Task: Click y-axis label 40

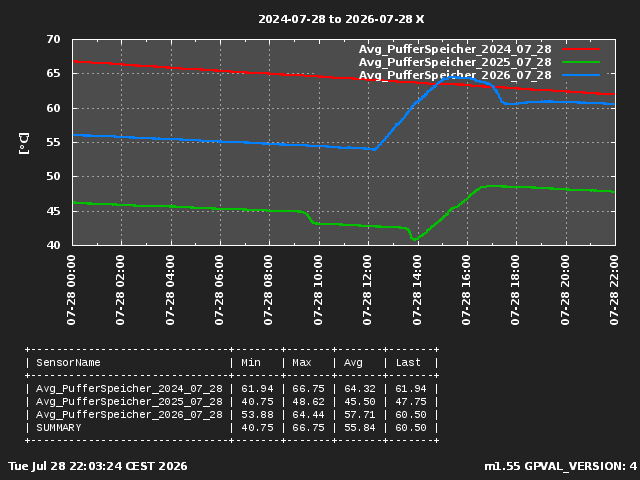Action: tap(53, 245)
